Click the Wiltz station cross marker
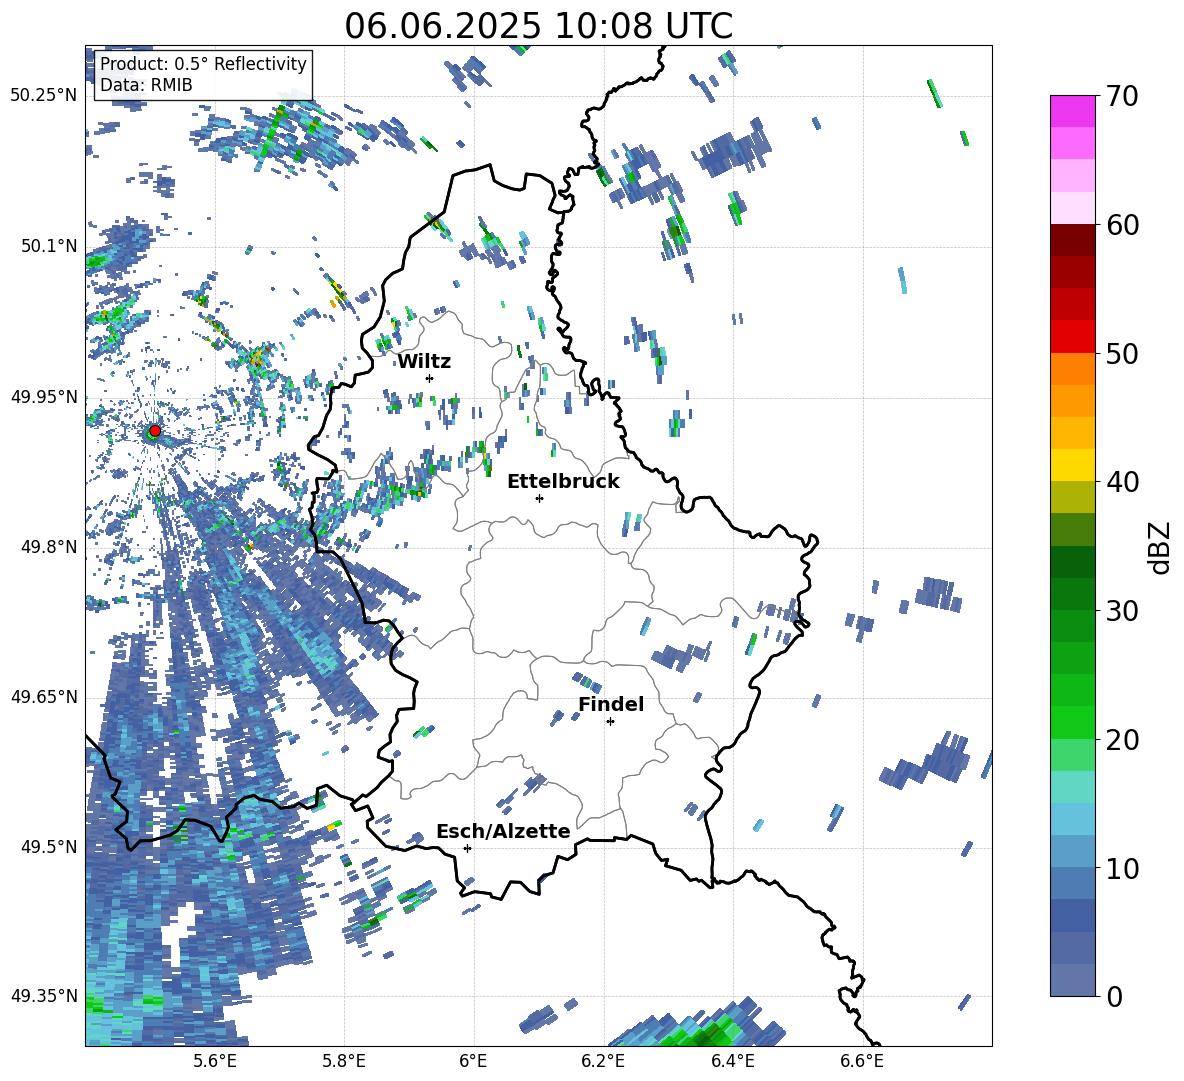 point(430,378)
